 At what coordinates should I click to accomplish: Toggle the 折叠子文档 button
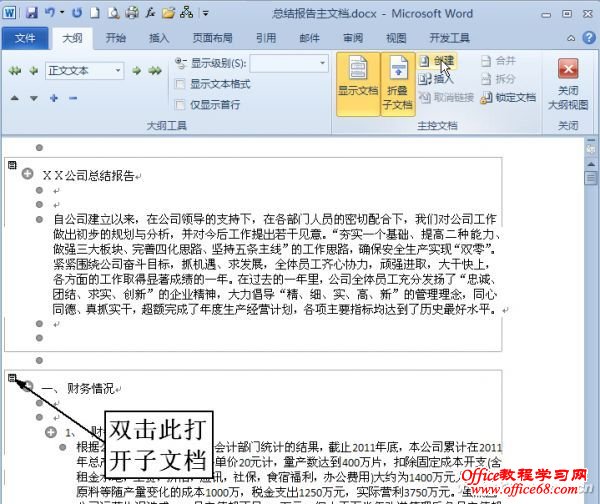pyautogui.click(x=398, y=84)
